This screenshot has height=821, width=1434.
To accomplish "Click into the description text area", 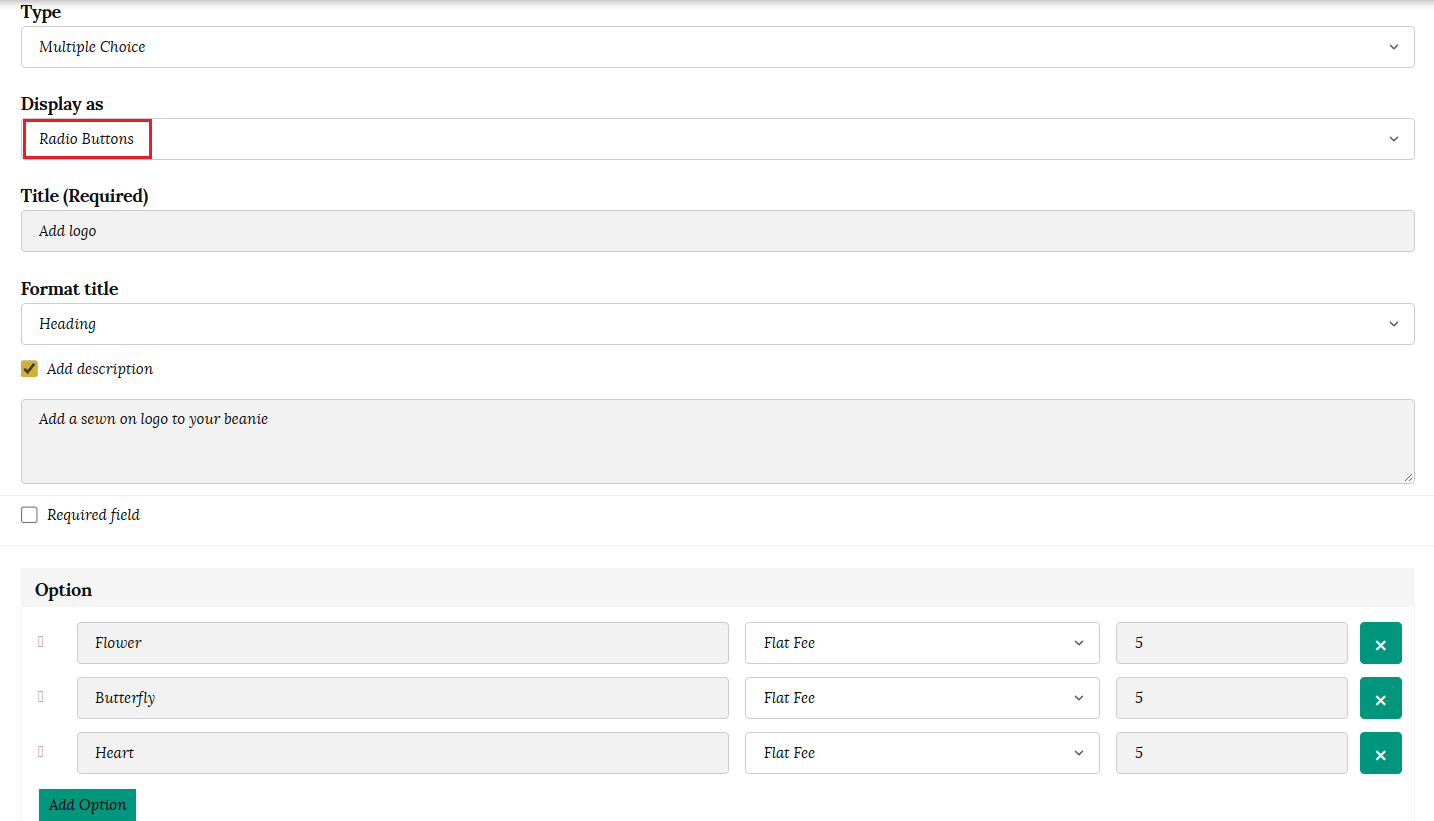I will tap(718, 441).
